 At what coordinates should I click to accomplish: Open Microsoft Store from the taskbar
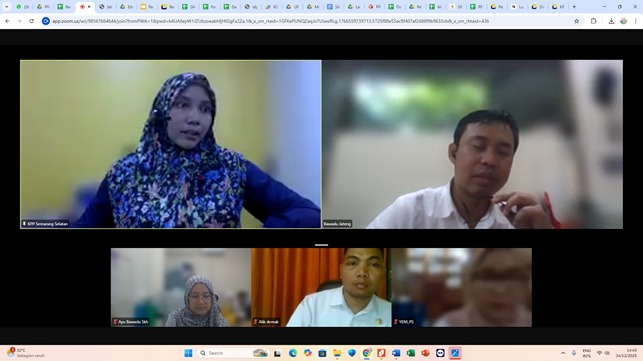322,353
